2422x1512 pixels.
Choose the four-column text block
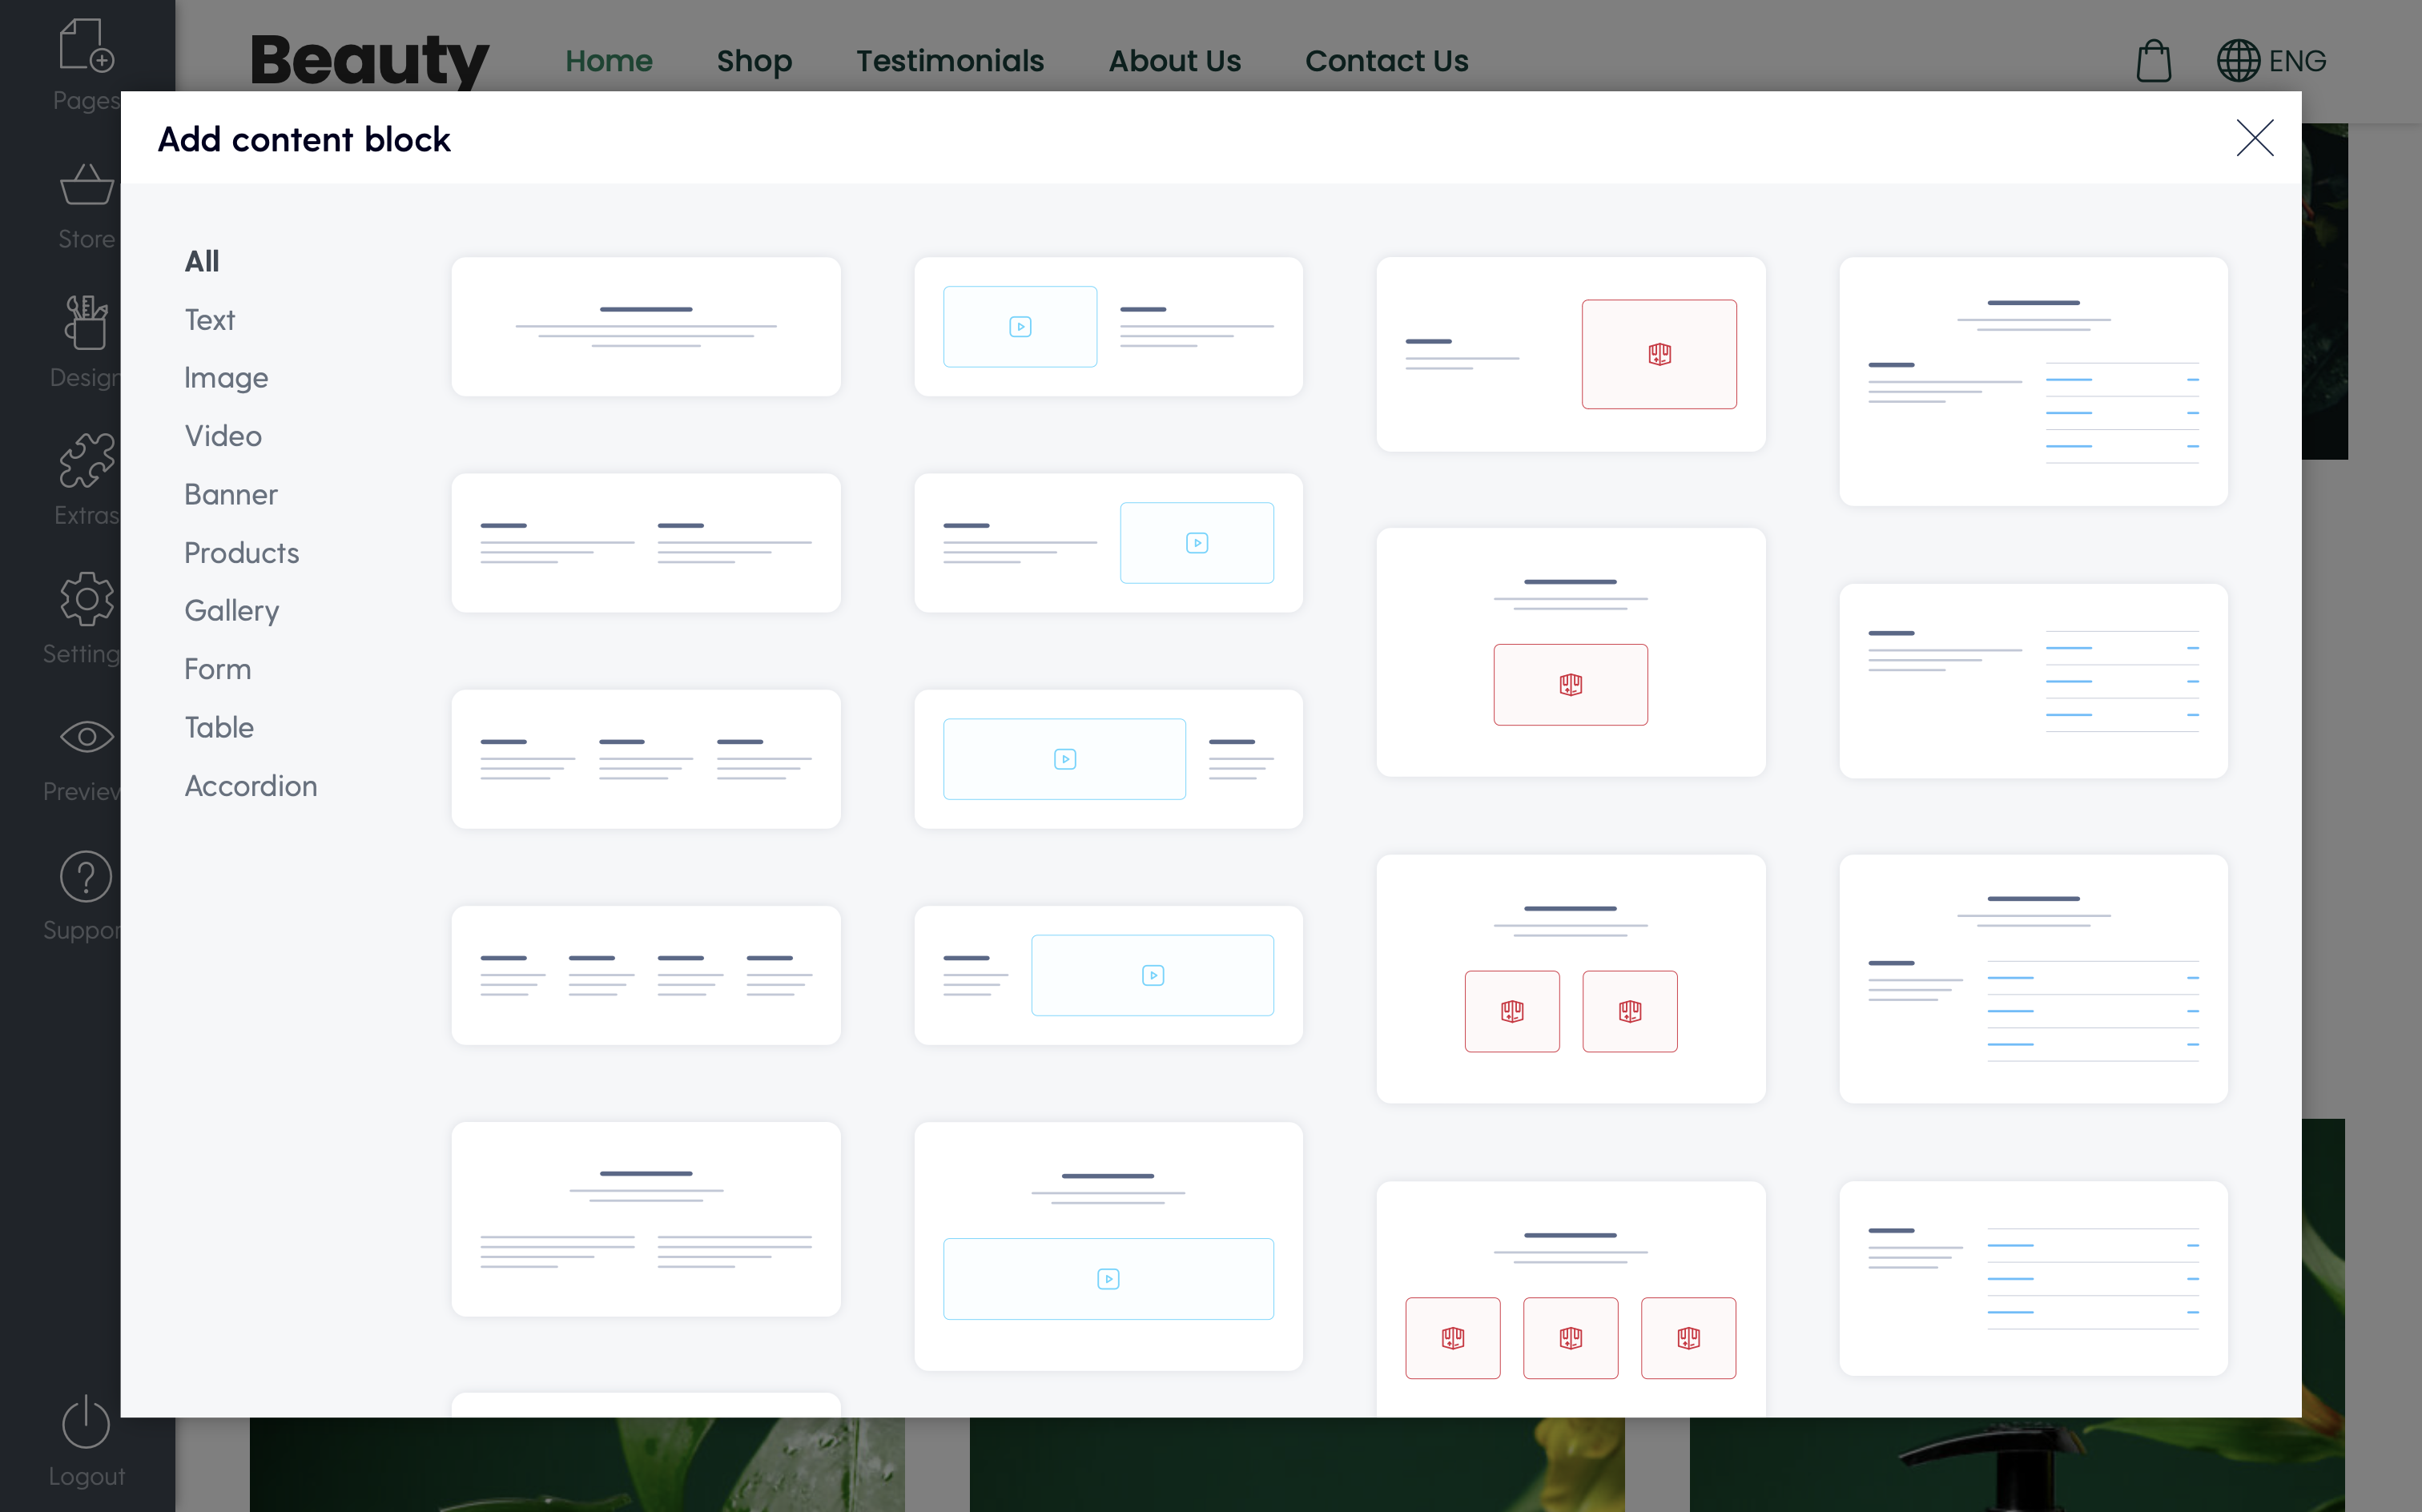[646, 975]
